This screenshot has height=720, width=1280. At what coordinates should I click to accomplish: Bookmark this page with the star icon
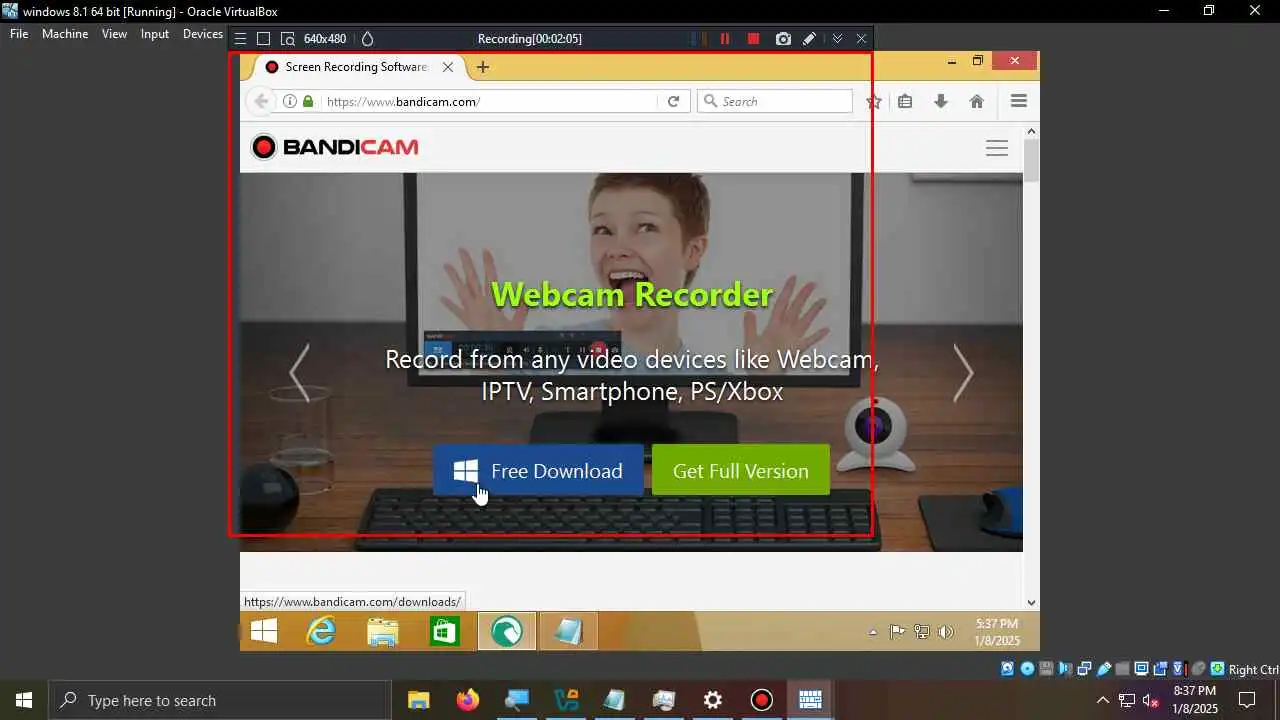point(873,101)
